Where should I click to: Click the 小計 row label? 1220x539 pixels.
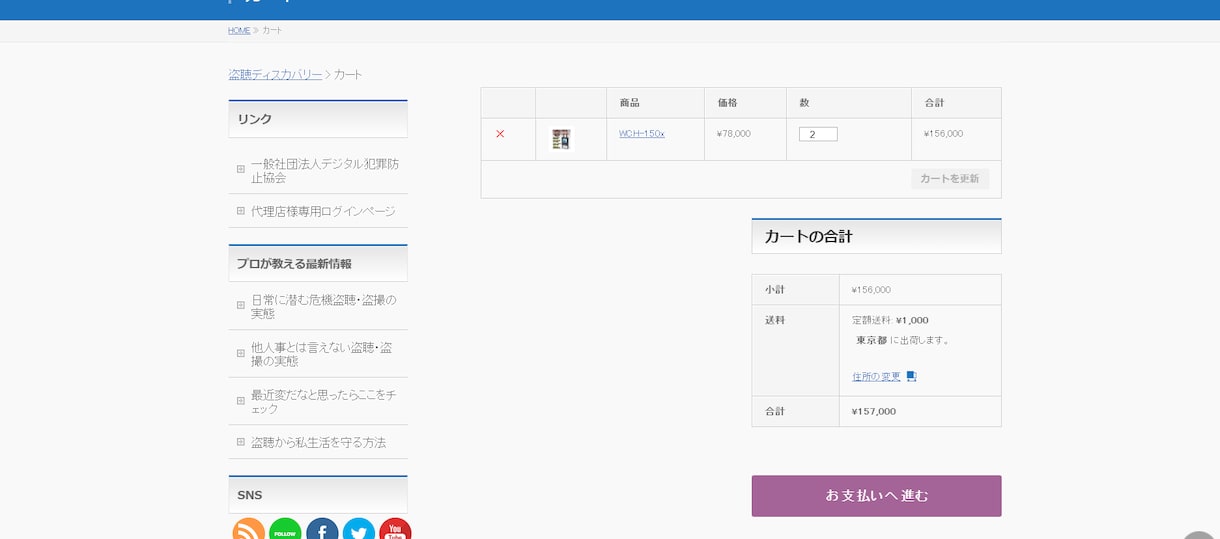[x=775, y=289]
